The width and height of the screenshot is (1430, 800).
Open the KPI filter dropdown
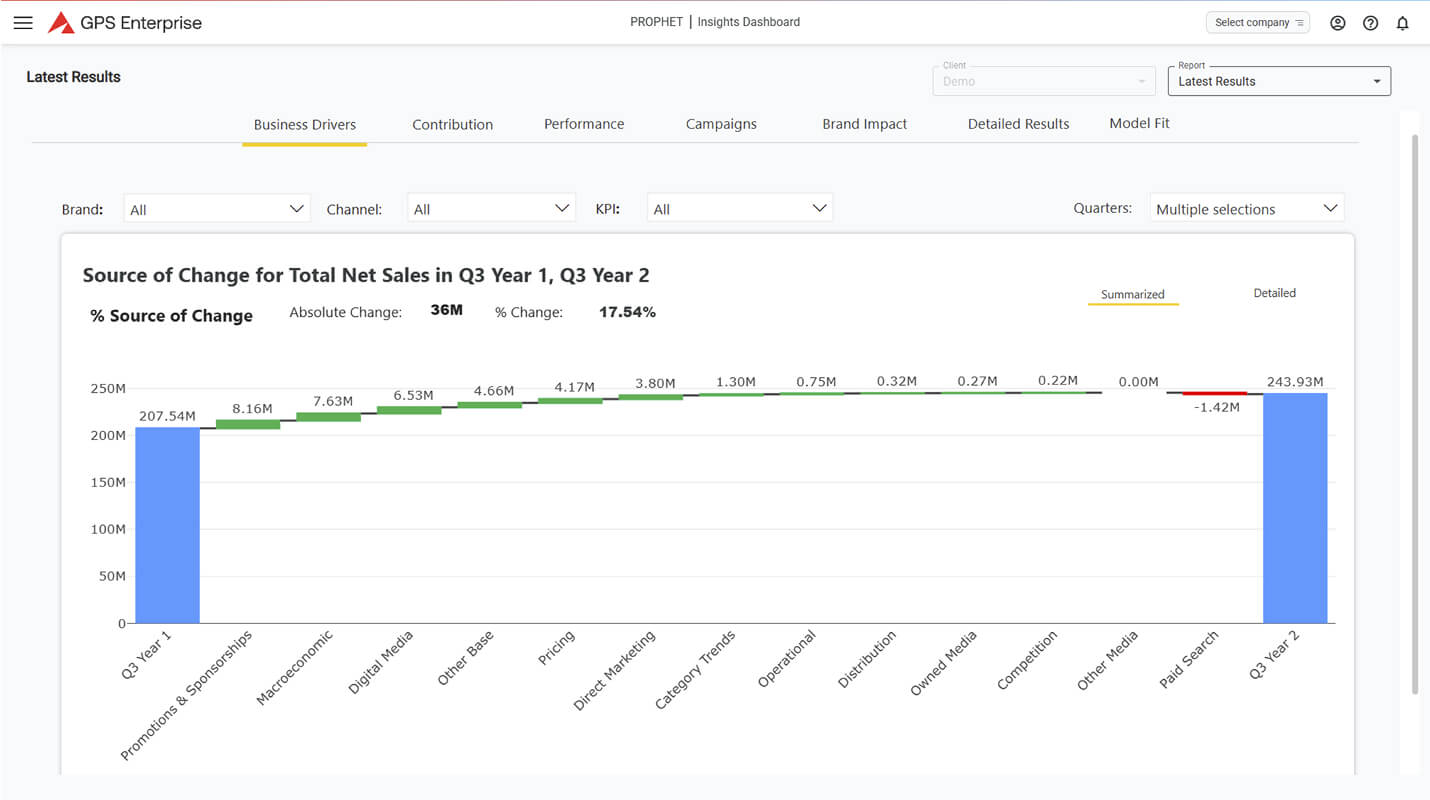(x=739, y=209)
